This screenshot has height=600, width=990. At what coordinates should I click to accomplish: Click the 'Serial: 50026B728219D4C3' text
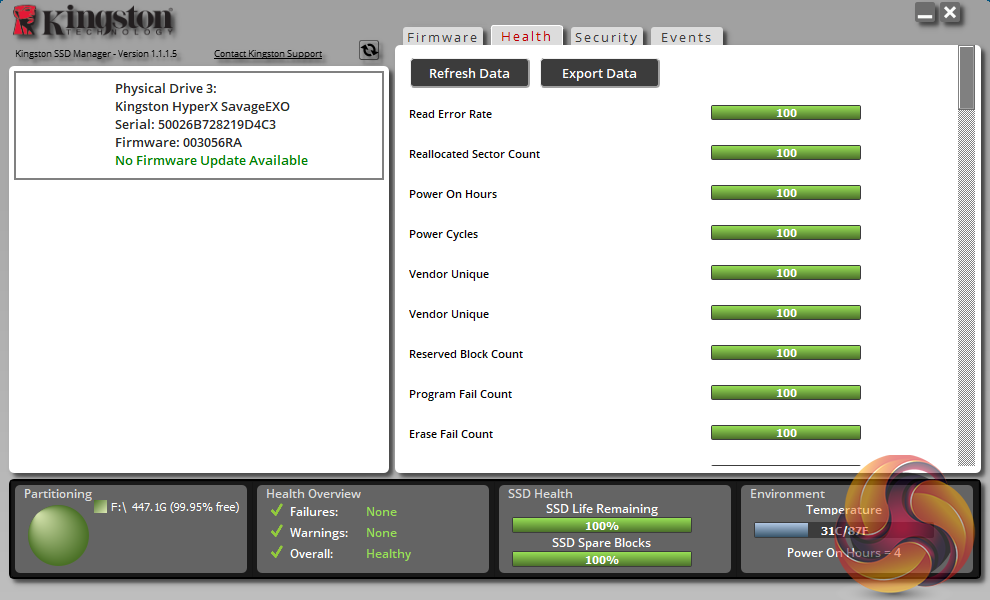[x=195, y=124]
